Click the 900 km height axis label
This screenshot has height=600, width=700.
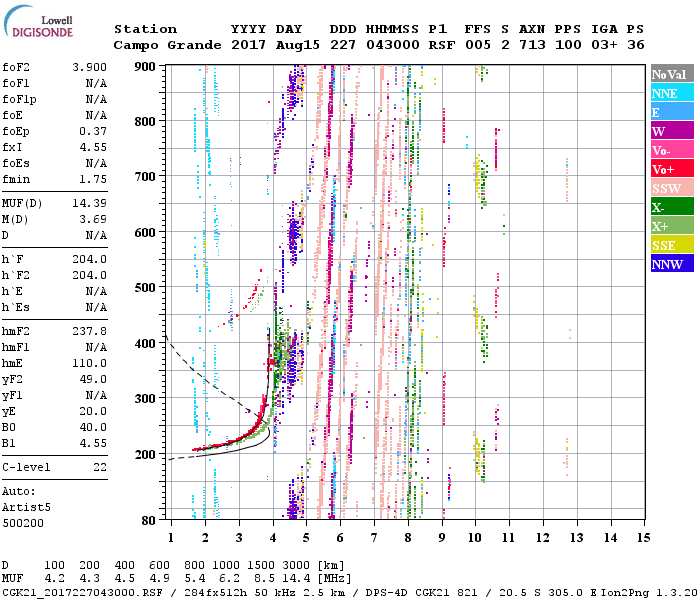145,66
